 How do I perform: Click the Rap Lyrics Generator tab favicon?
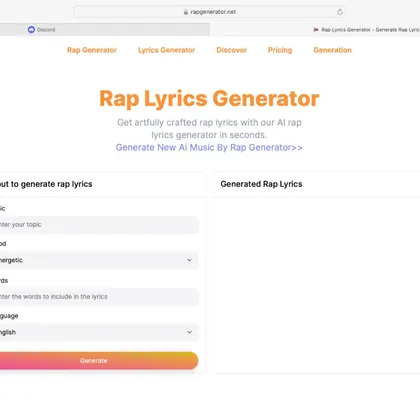click(316, 30)
